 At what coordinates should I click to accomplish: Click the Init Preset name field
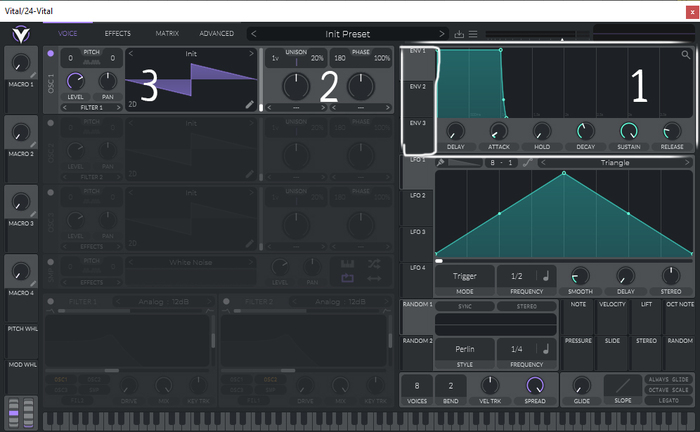pyautogui.click(x=347, y=34)
